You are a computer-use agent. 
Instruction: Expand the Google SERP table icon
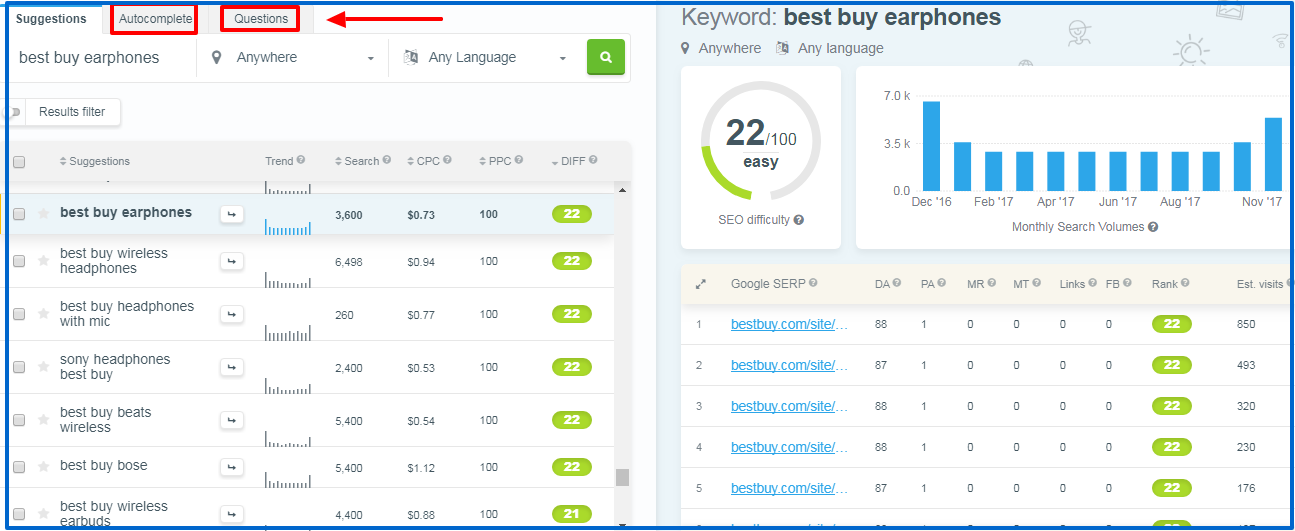pyautogui.click(x=700, y=284)
